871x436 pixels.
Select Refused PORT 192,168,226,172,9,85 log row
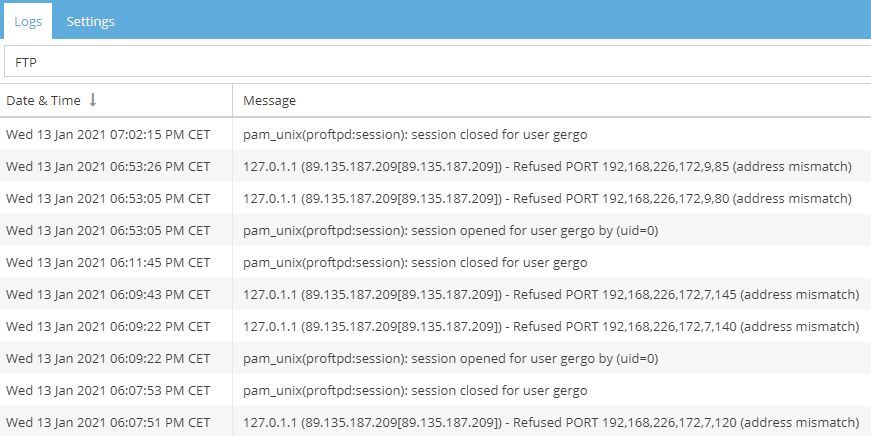tap(547, 166)
